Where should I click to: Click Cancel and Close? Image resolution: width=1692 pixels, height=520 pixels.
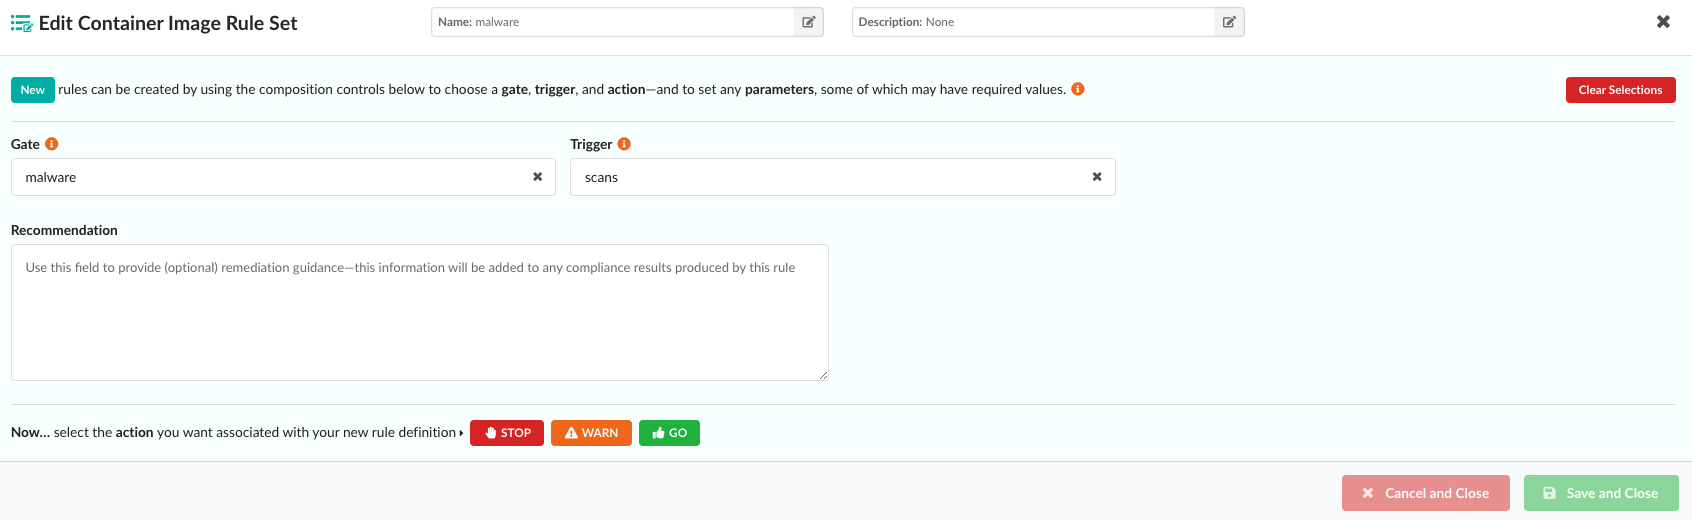[1425, 493]
